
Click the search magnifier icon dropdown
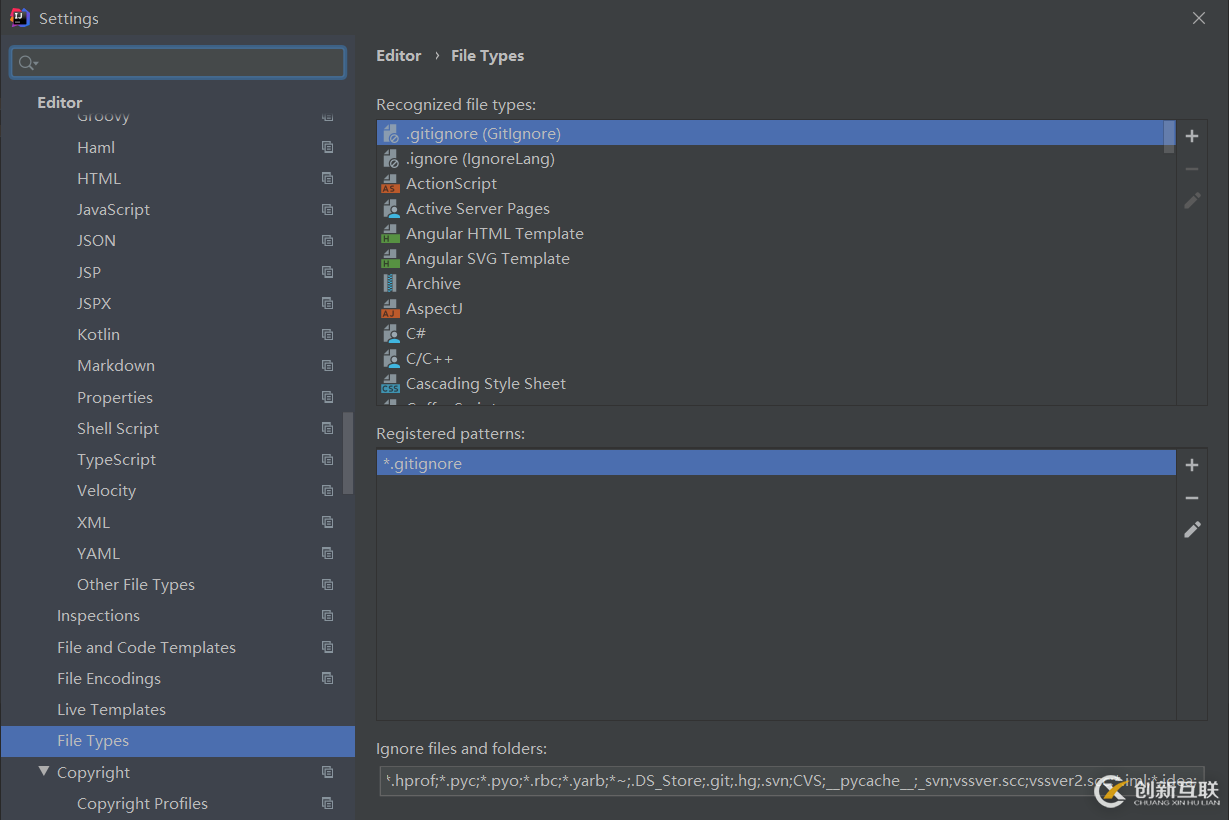[x=28, y=63]
